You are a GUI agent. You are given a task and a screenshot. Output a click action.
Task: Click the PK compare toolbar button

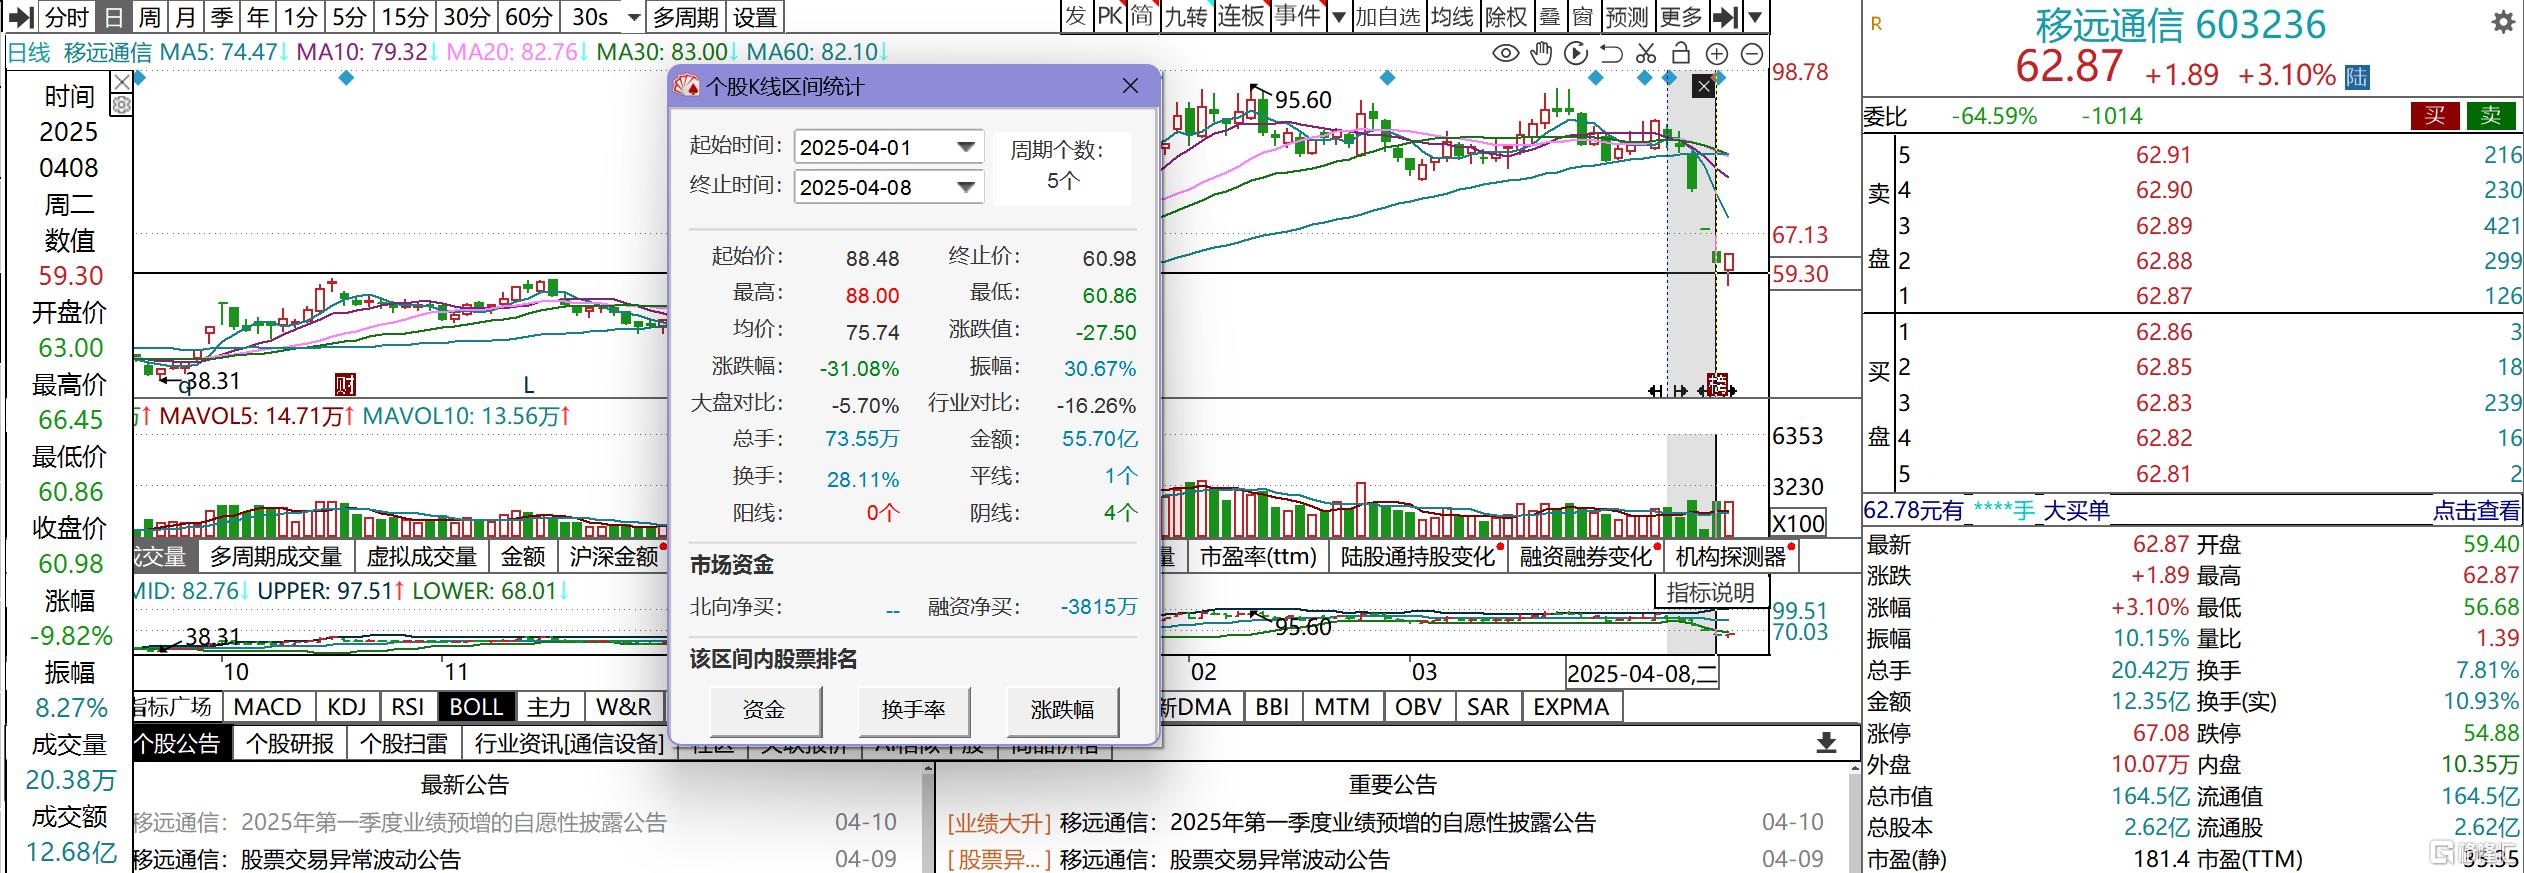coord(1109,17)
